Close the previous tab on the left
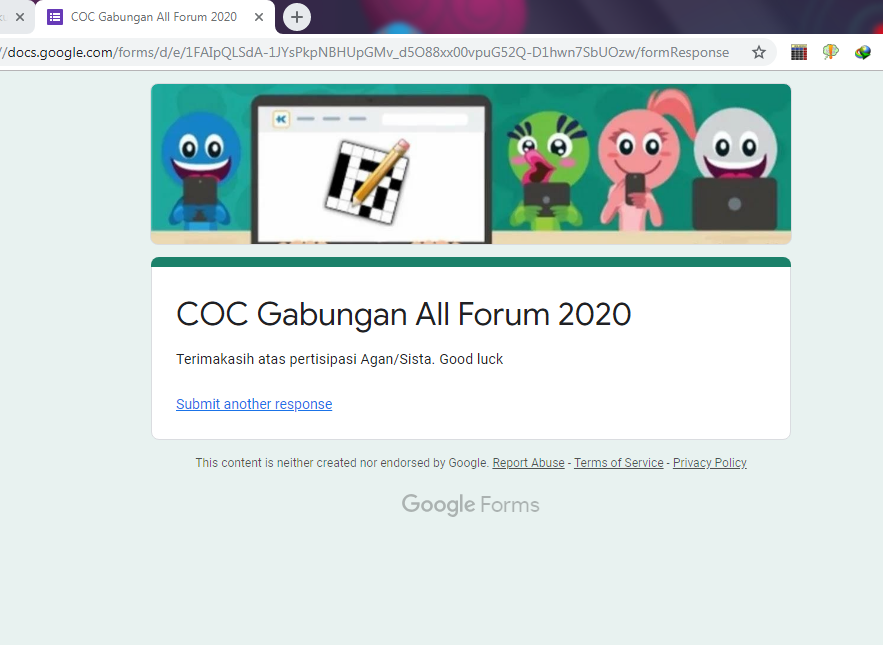 pyautogui.click(x=20, y=17)
